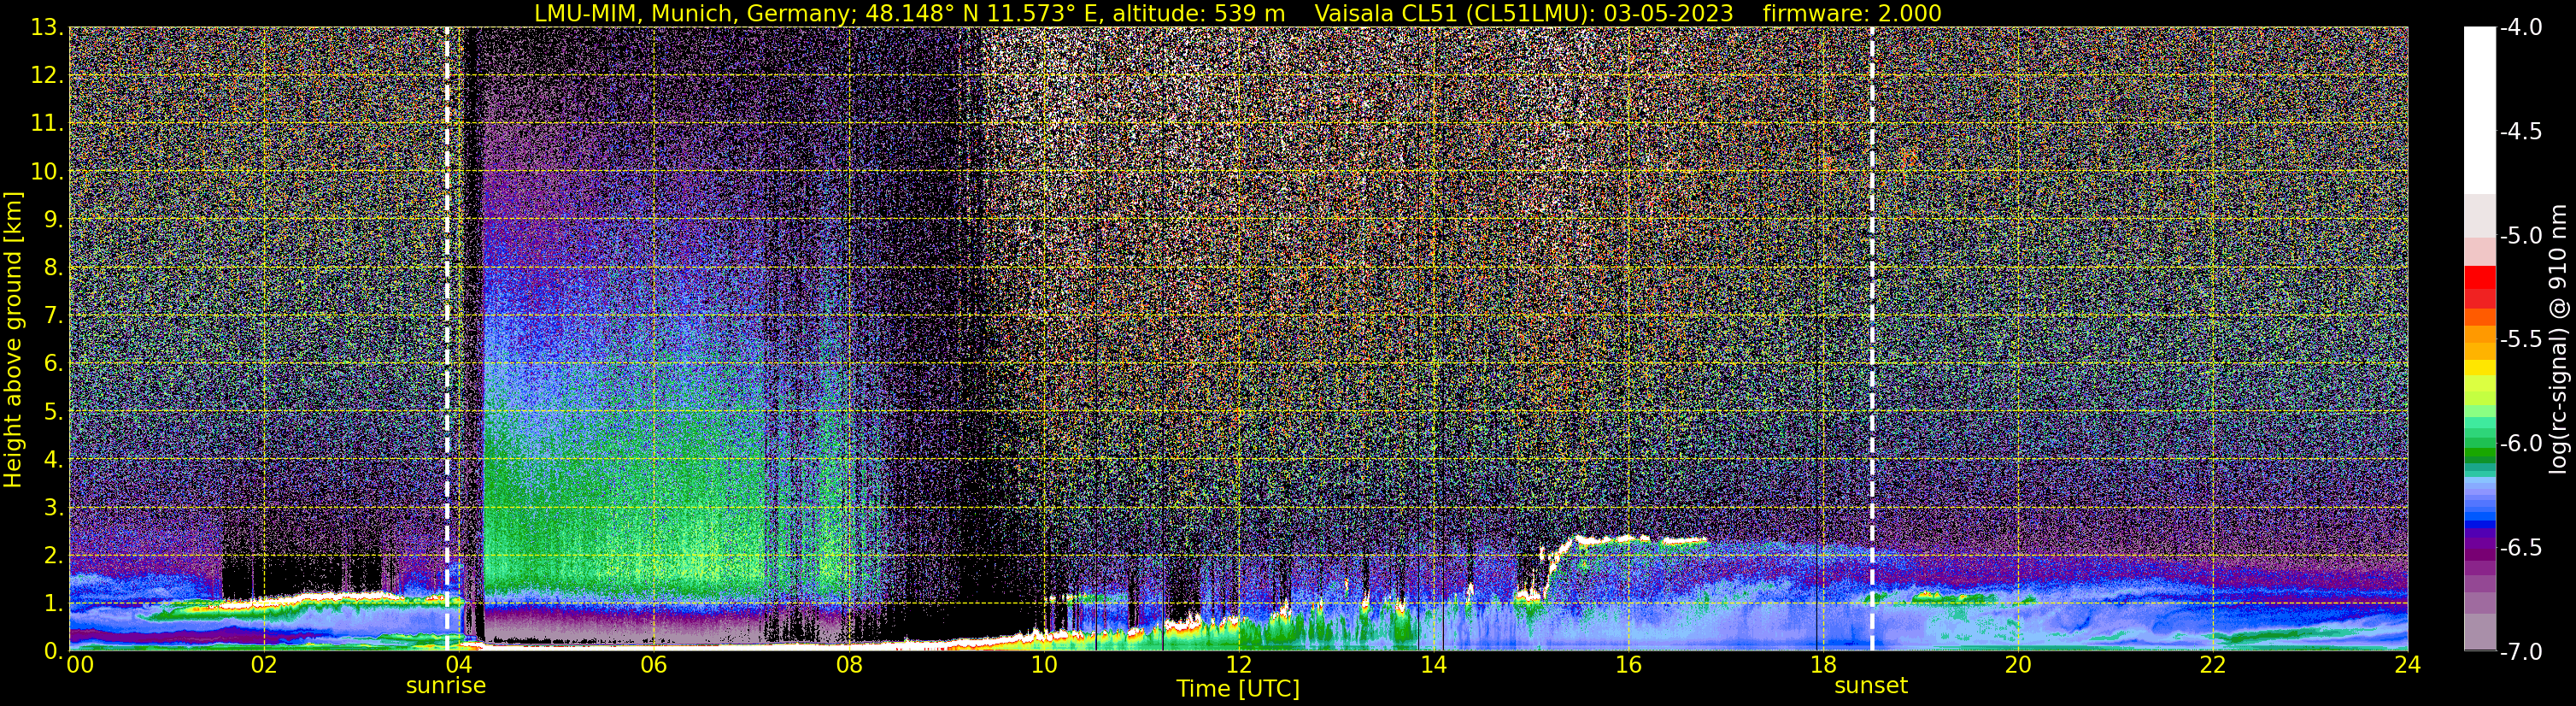Viewport: 2576px width, 706px height.
Task: Click the '00' time axis tick label
Action: [x=80, y=665]
